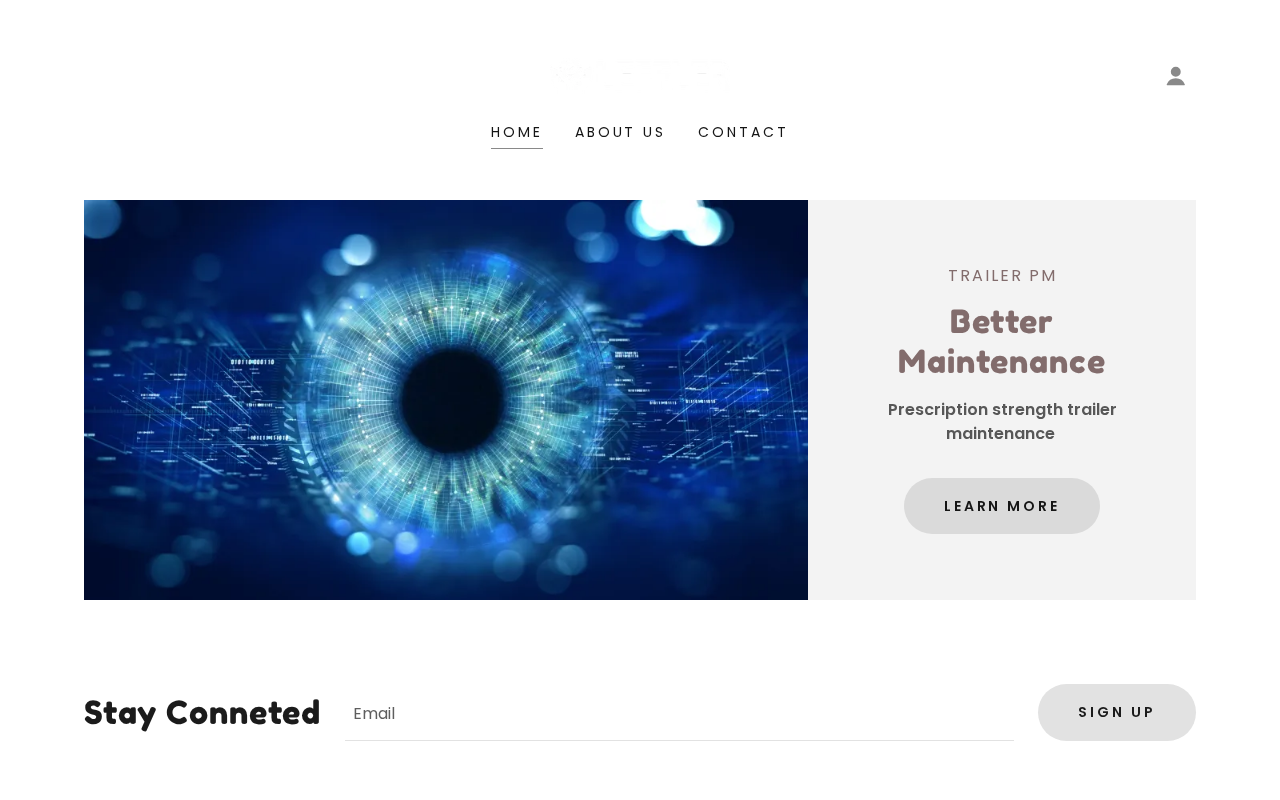Select the TRAILER PM tagline text
The image size is (1280, 800).
click(1002, 276)
